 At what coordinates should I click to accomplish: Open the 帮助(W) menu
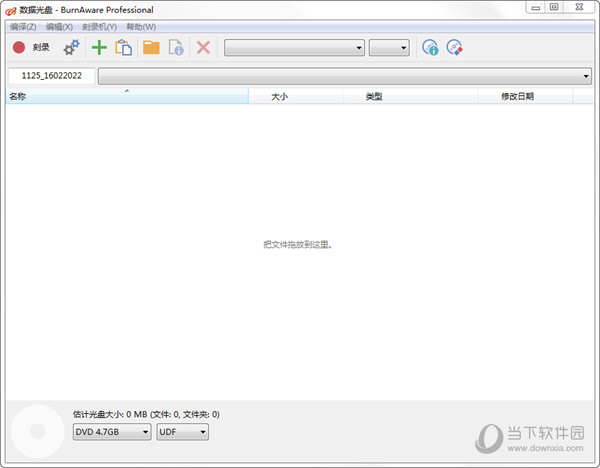tap(141, 27)
